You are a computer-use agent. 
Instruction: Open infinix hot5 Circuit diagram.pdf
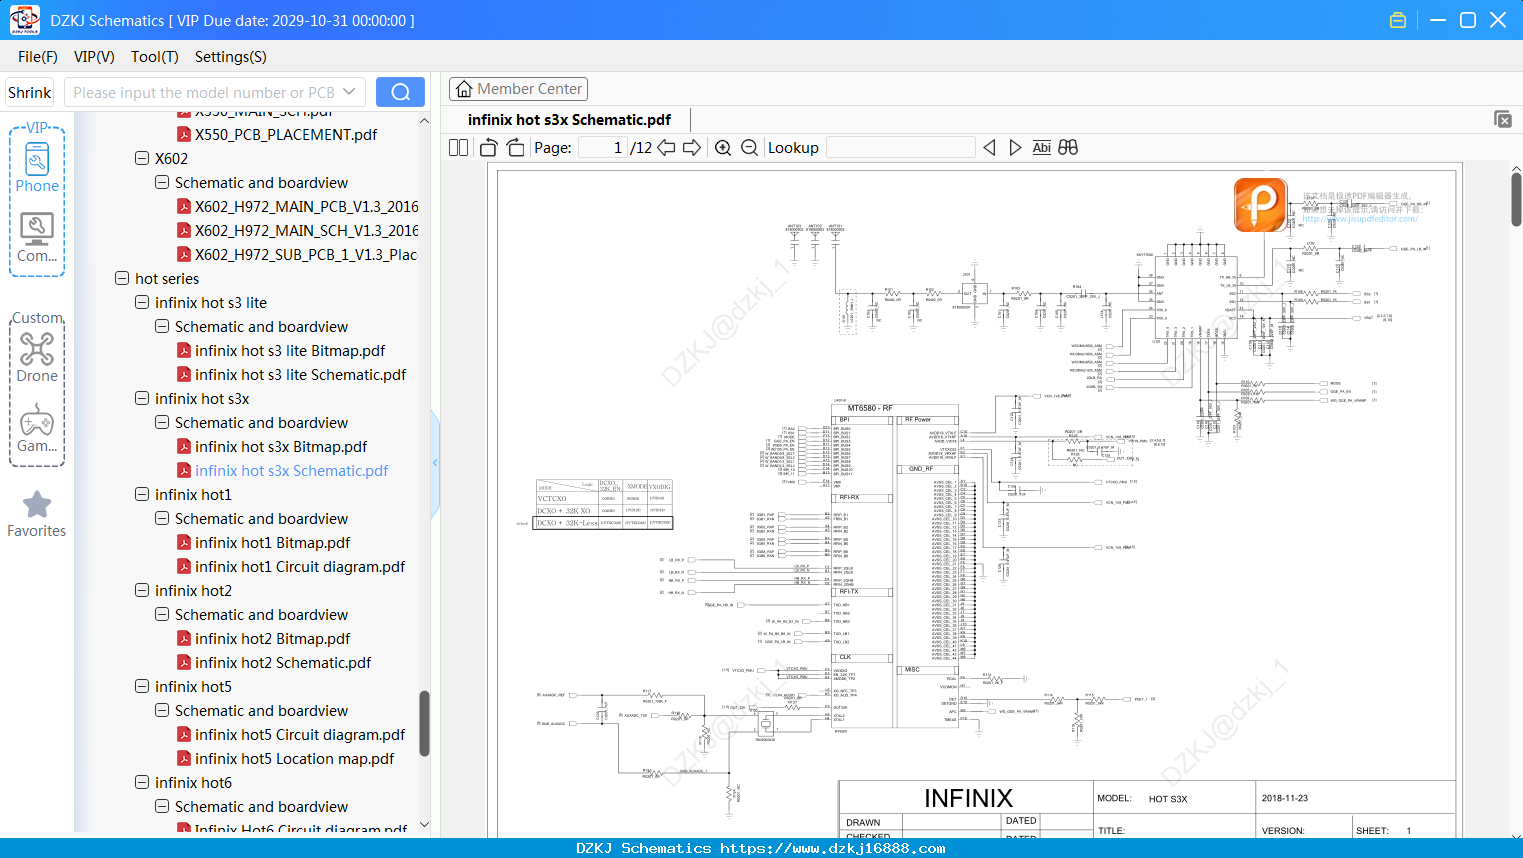click(x=299, y=734)
